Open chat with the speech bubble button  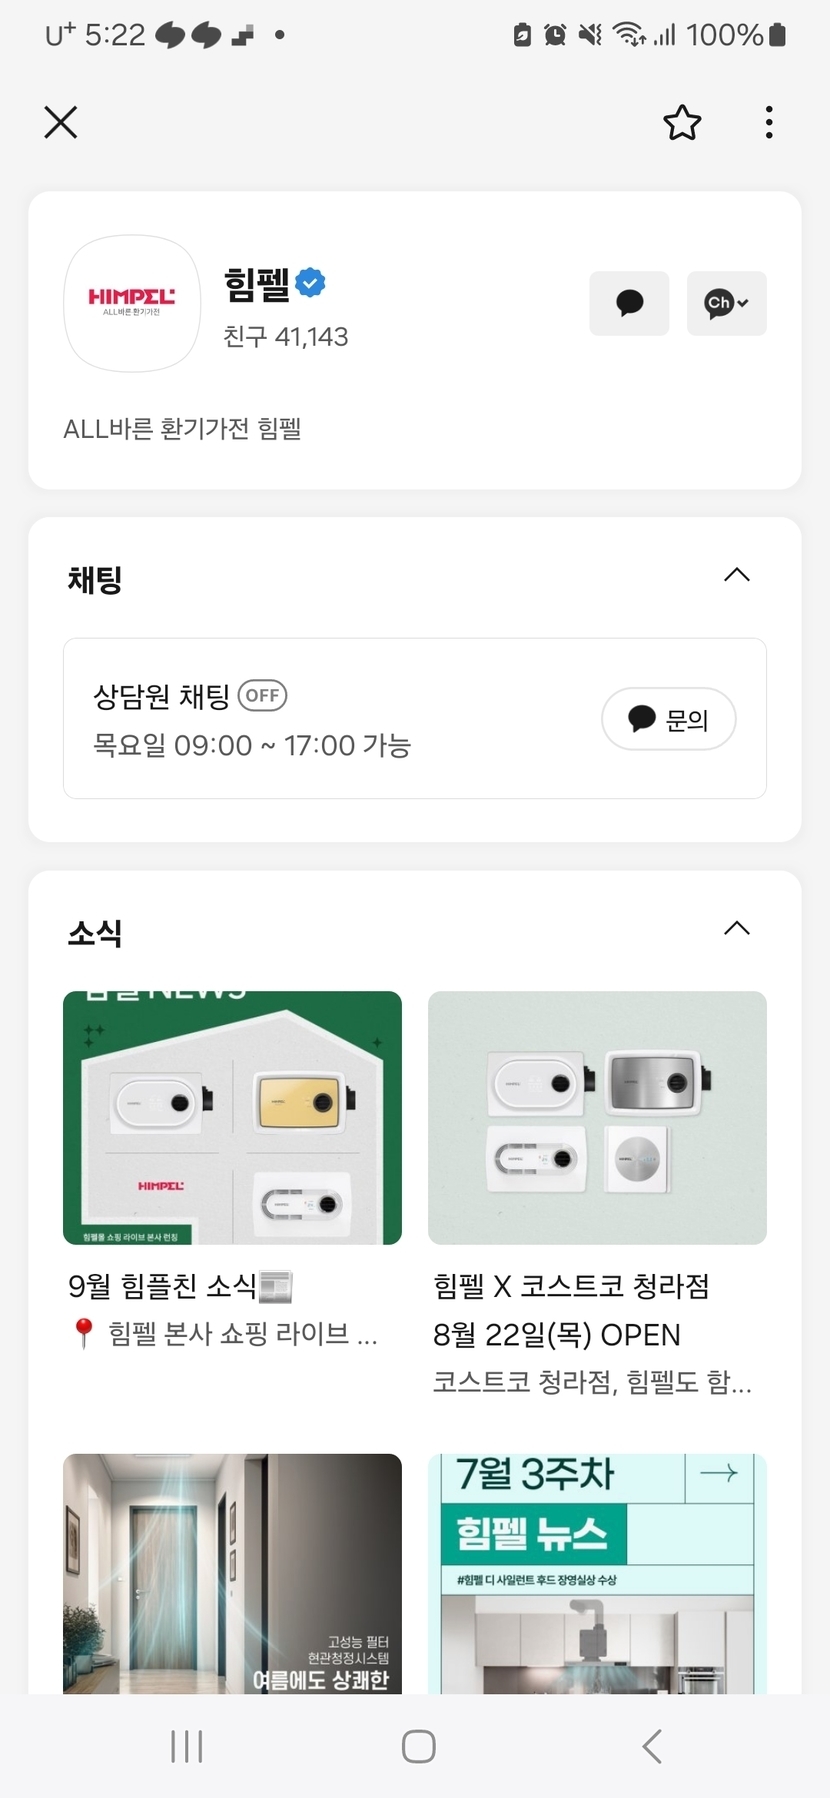click(x=629, y=303)
